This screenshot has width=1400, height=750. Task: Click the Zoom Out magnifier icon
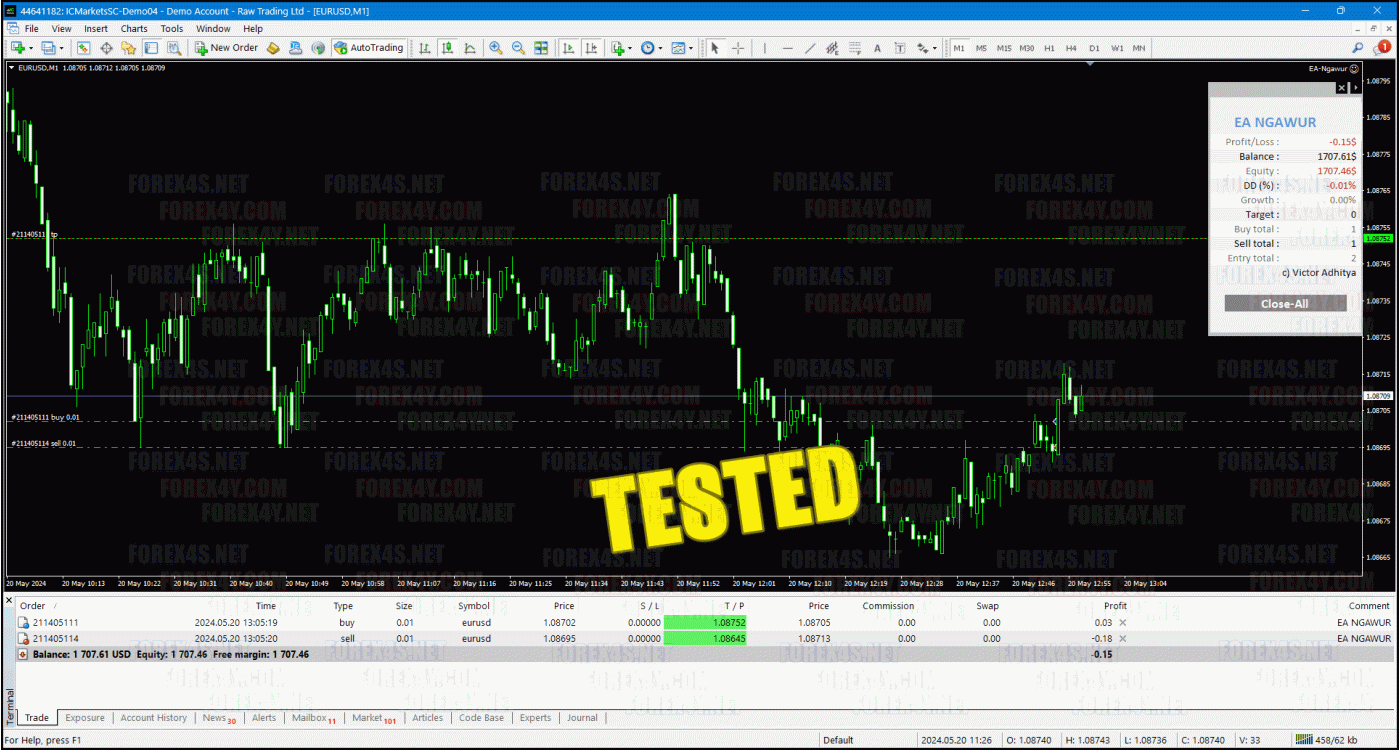pyautogui.click(x=518, y=48)
